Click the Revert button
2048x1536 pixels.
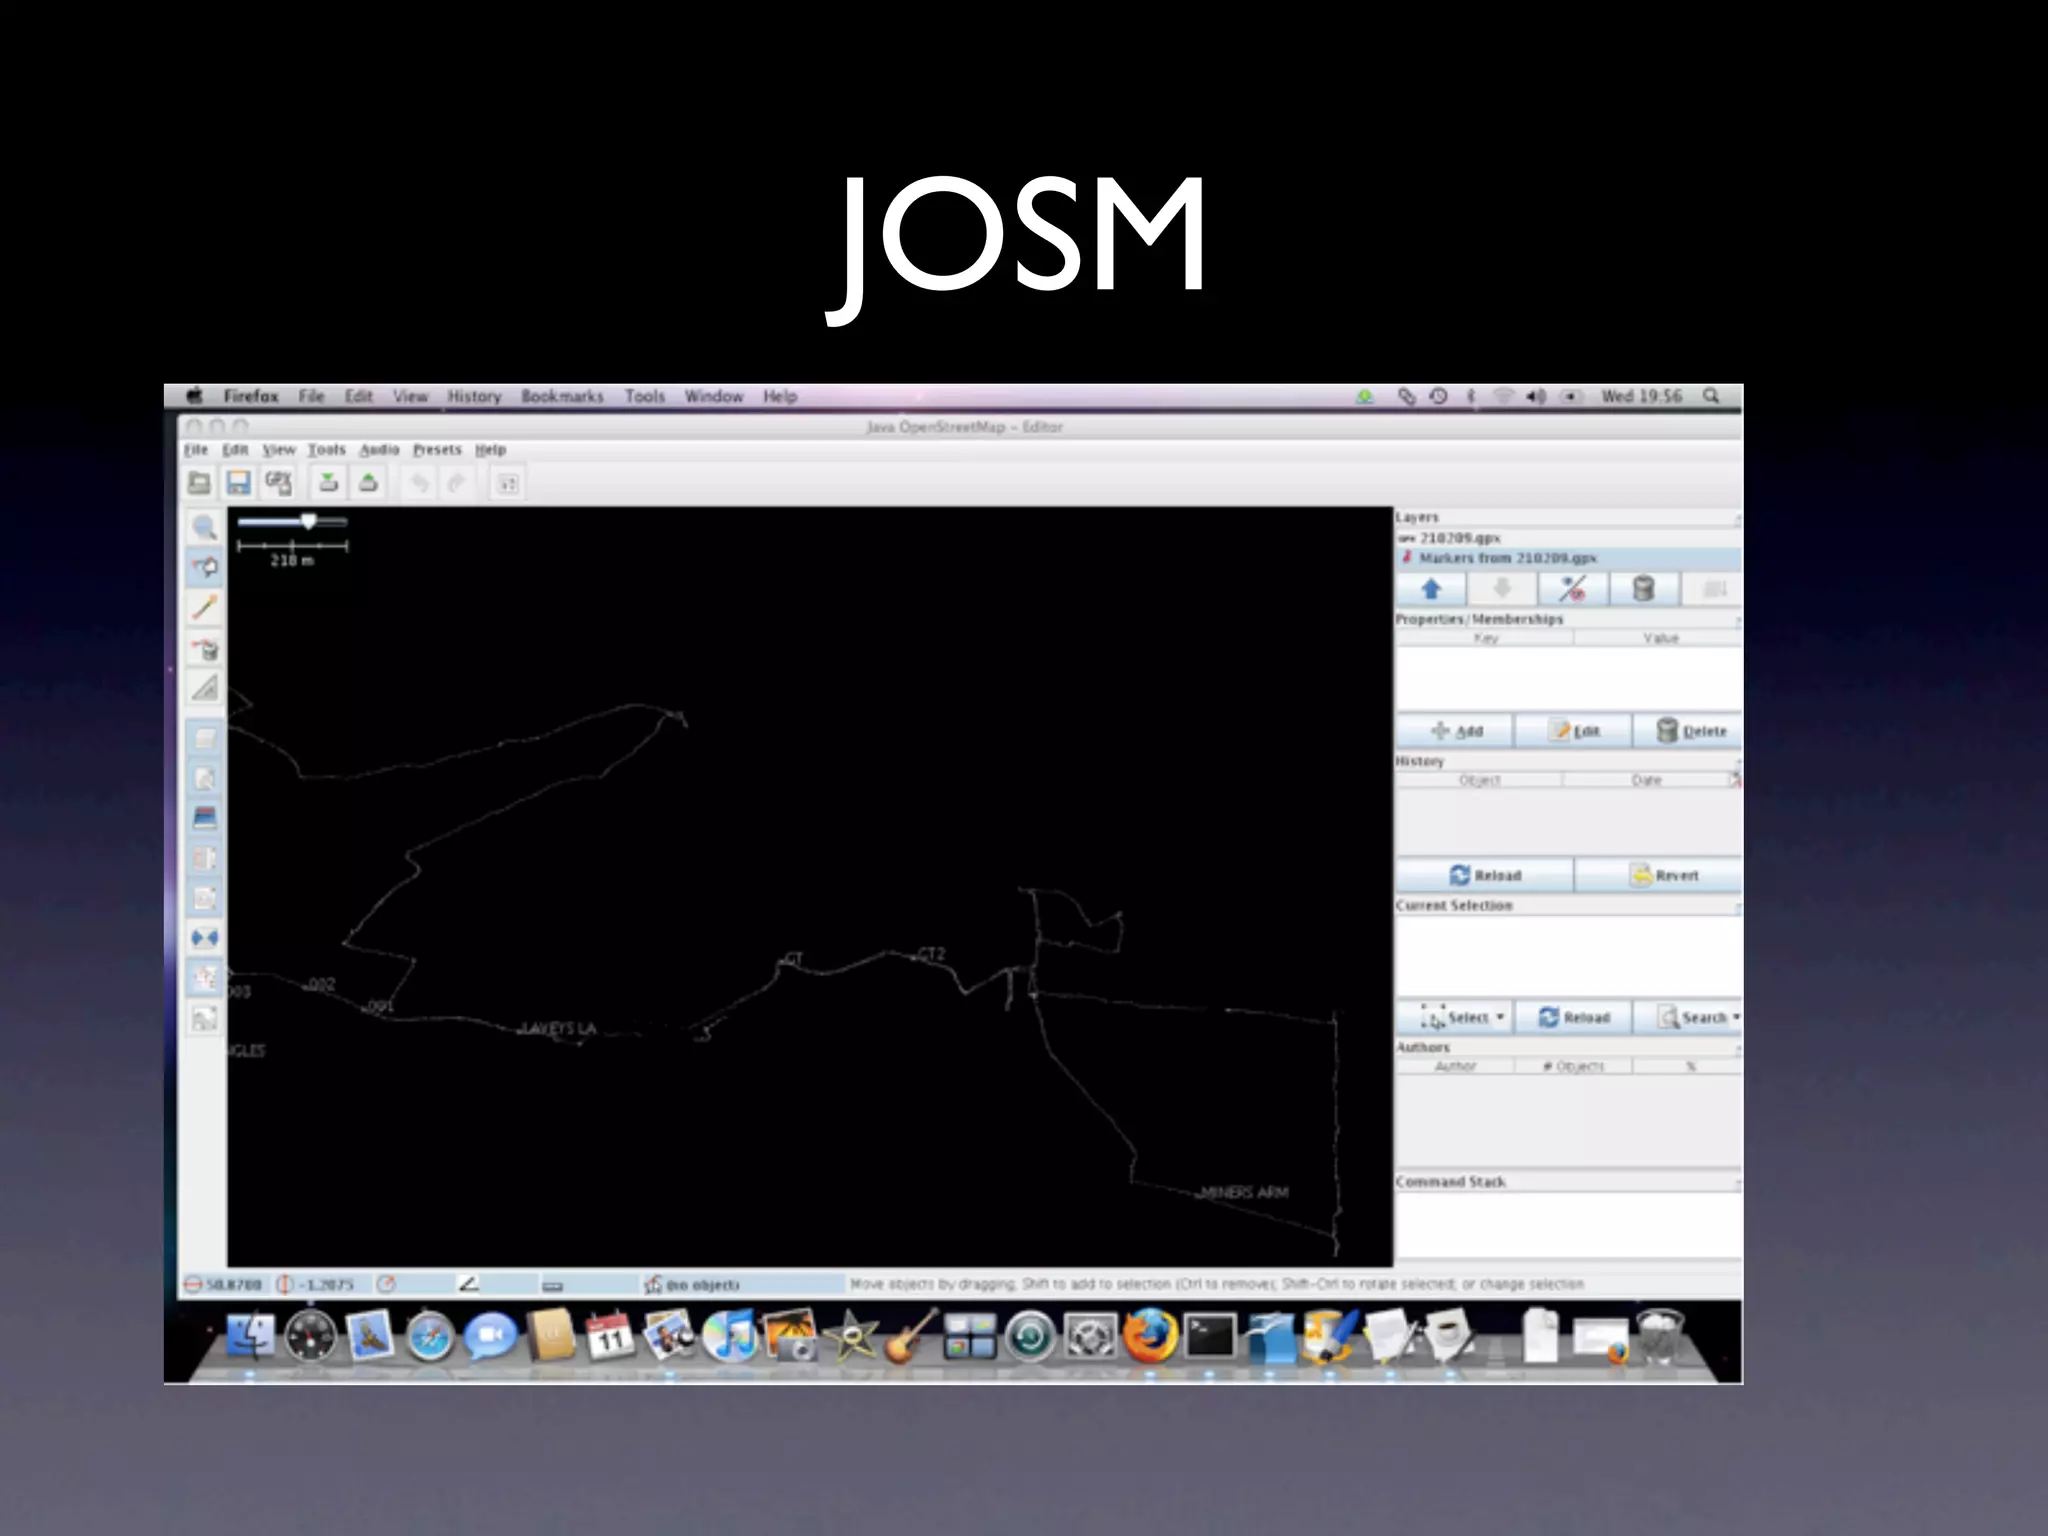1660,875
